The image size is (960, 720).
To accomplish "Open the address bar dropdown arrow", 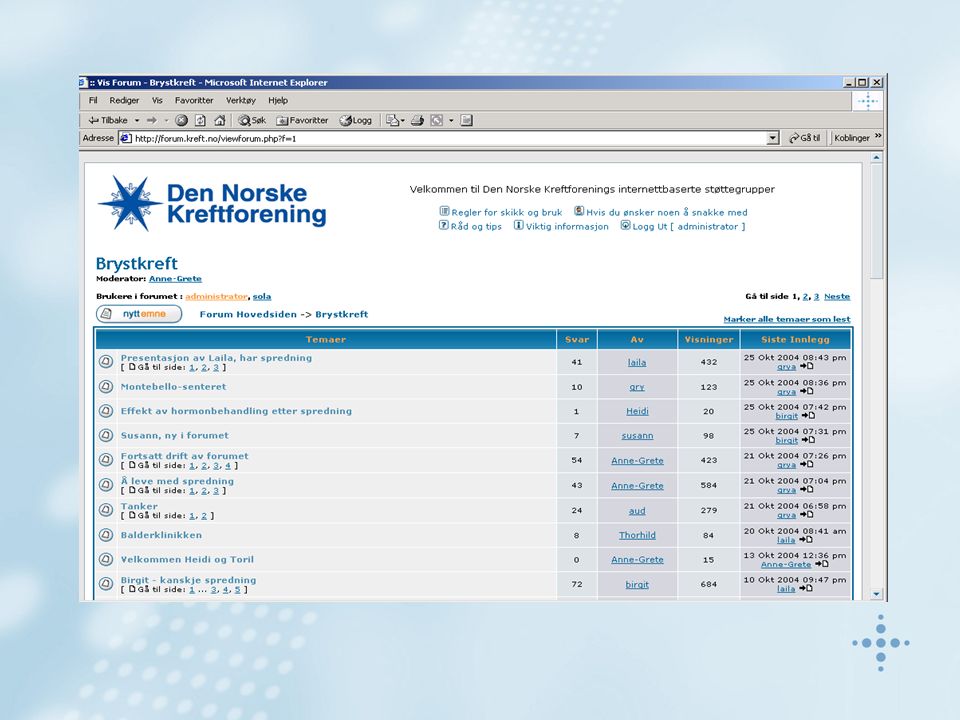I will 773,138.
